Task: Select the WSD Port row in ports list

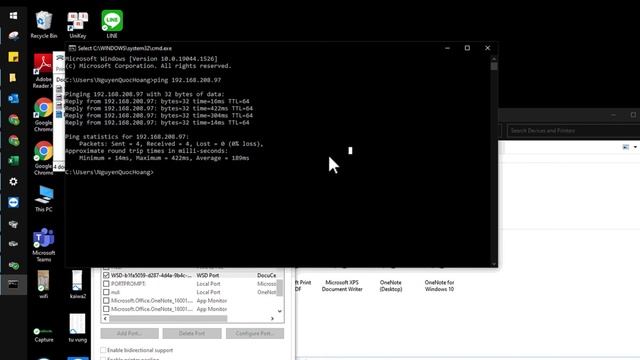Action: 189,276
